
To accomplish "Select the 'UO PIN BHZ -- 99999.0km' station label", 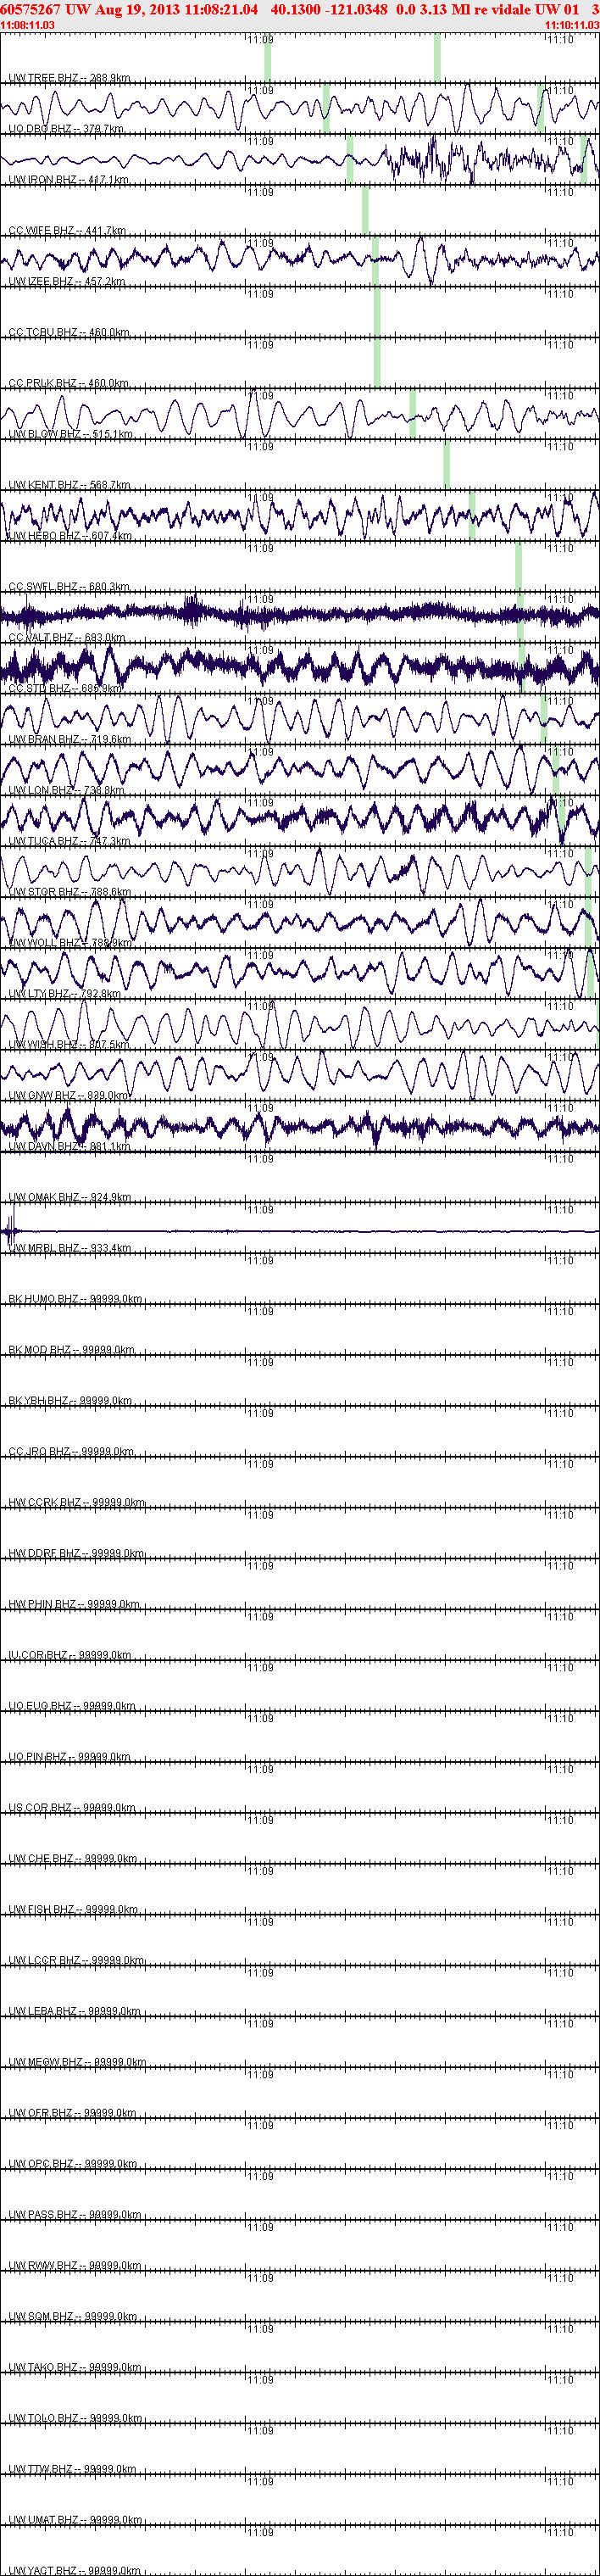I will 70,1758.
